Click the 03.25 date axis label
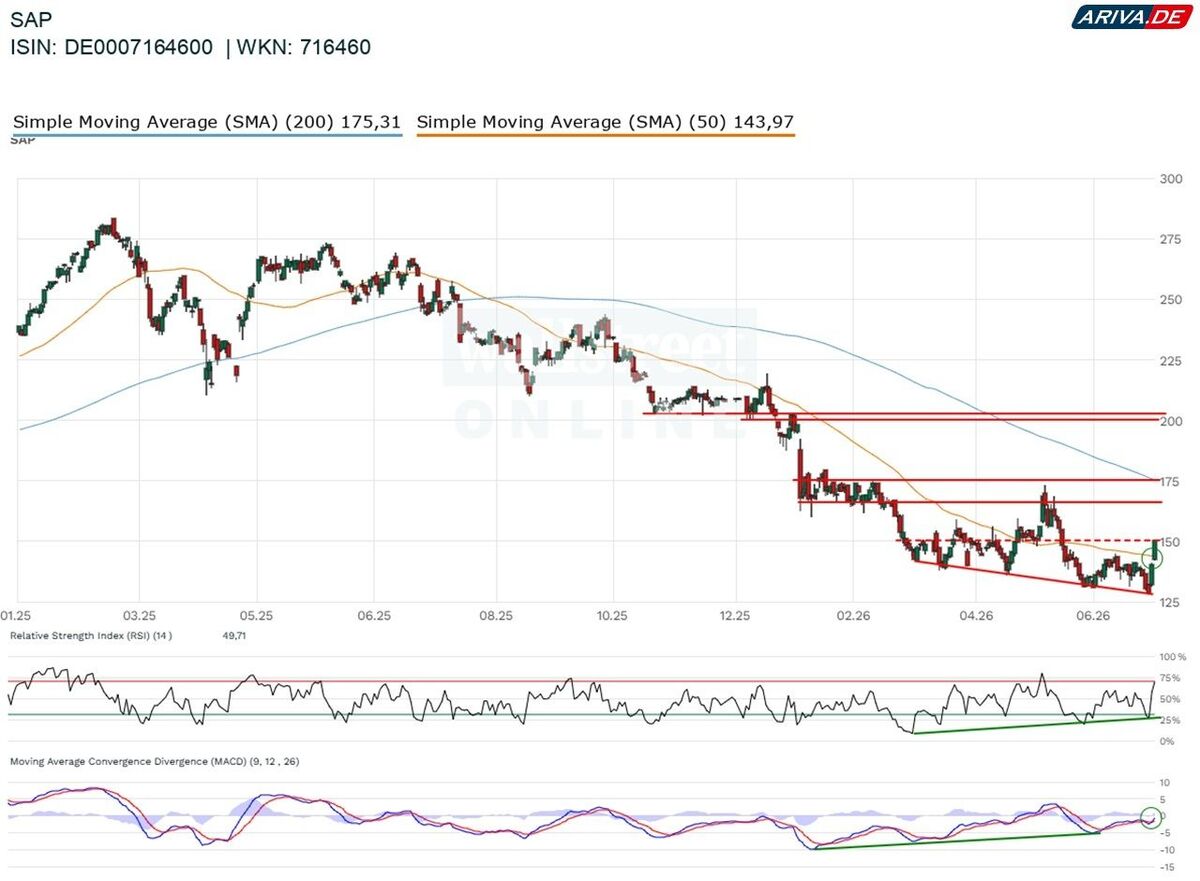This screenshot has width=1200, height=881. coord(139,616)
